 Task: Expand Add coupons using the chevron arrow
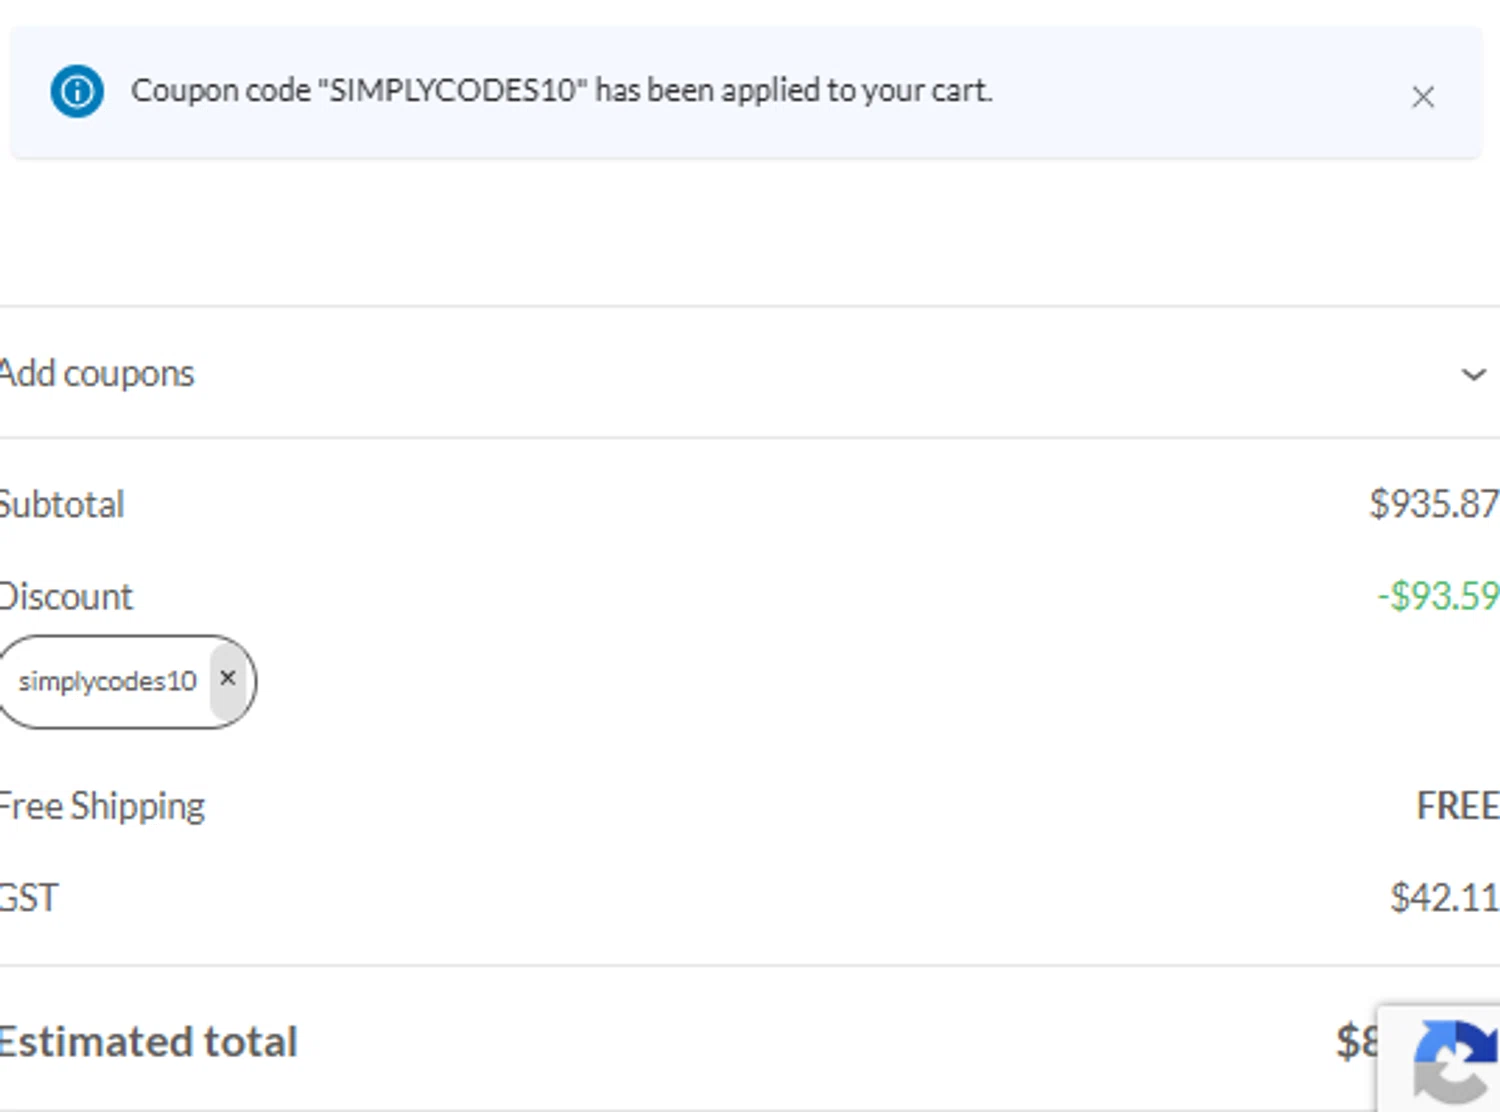pyautogui.click(x=1472, y=375)
